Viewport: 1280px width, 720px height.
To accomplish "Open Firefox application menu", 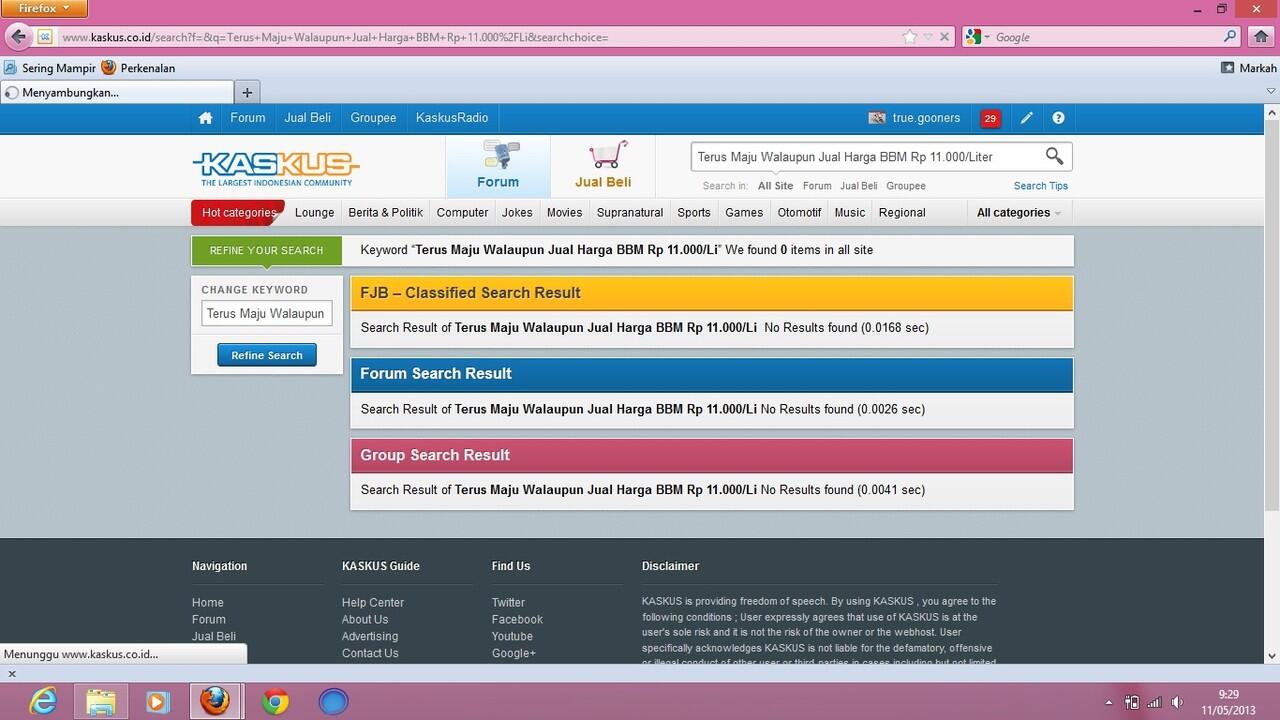I will point(44,9).
